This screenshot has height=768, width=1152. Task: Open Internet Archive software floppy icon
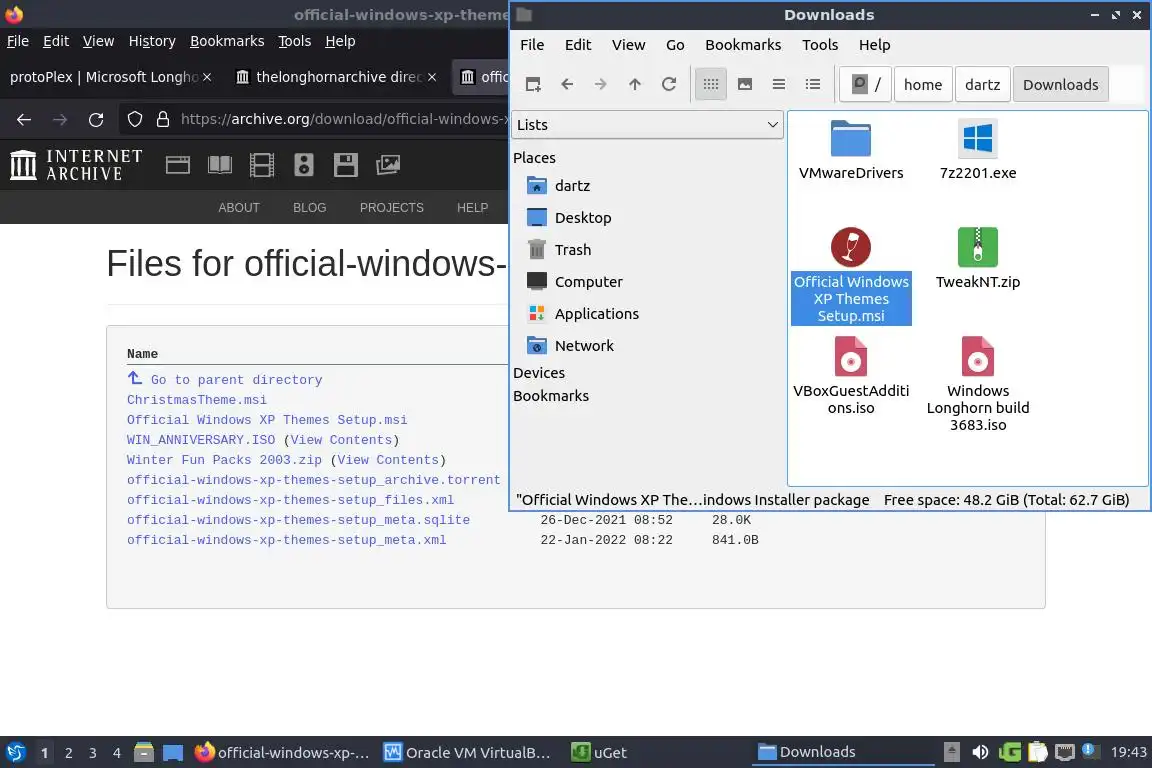[x=345, y=165]
